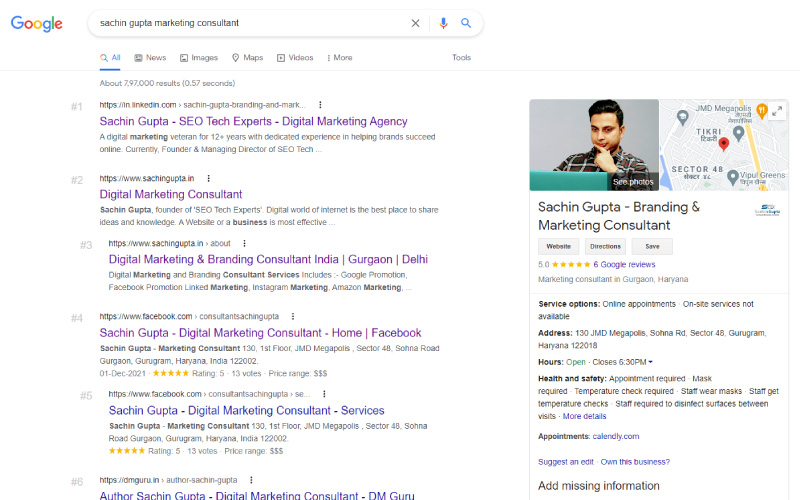Open Sachin Gupta Digital Marketing Consultant Services link

tap(246, 410)
